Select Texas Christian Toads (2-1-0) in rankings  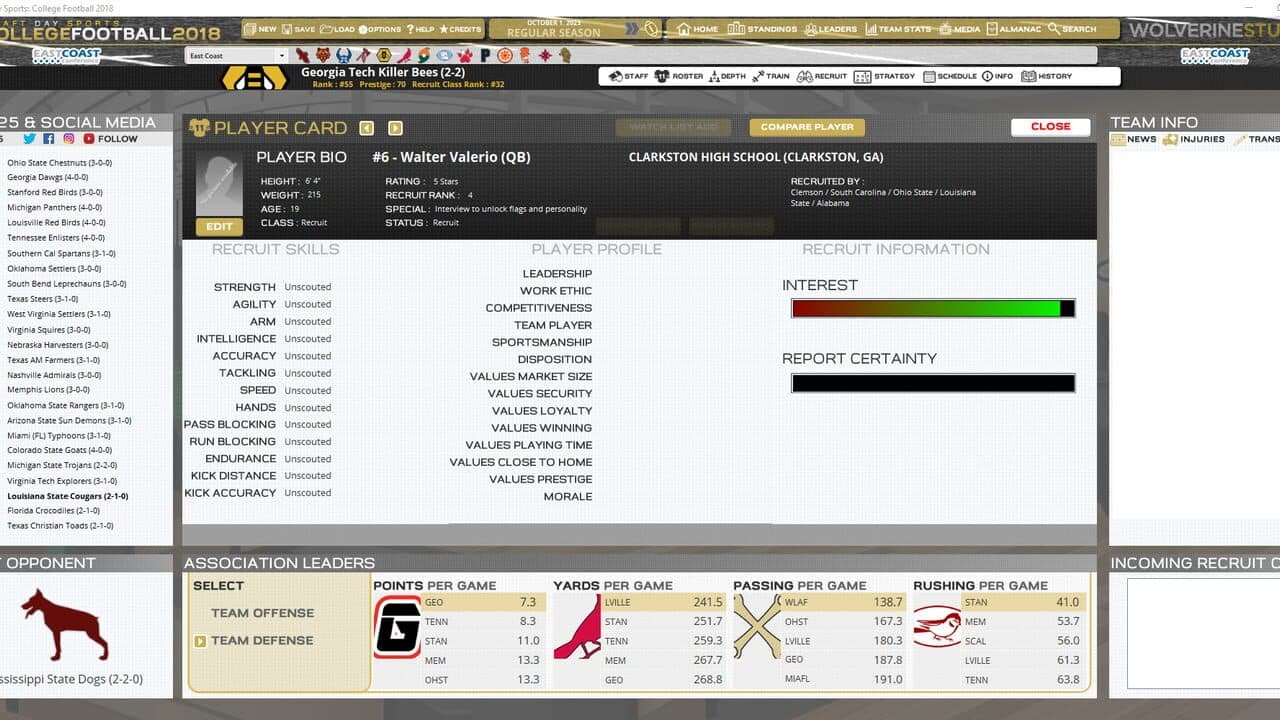tap(60, 526)
